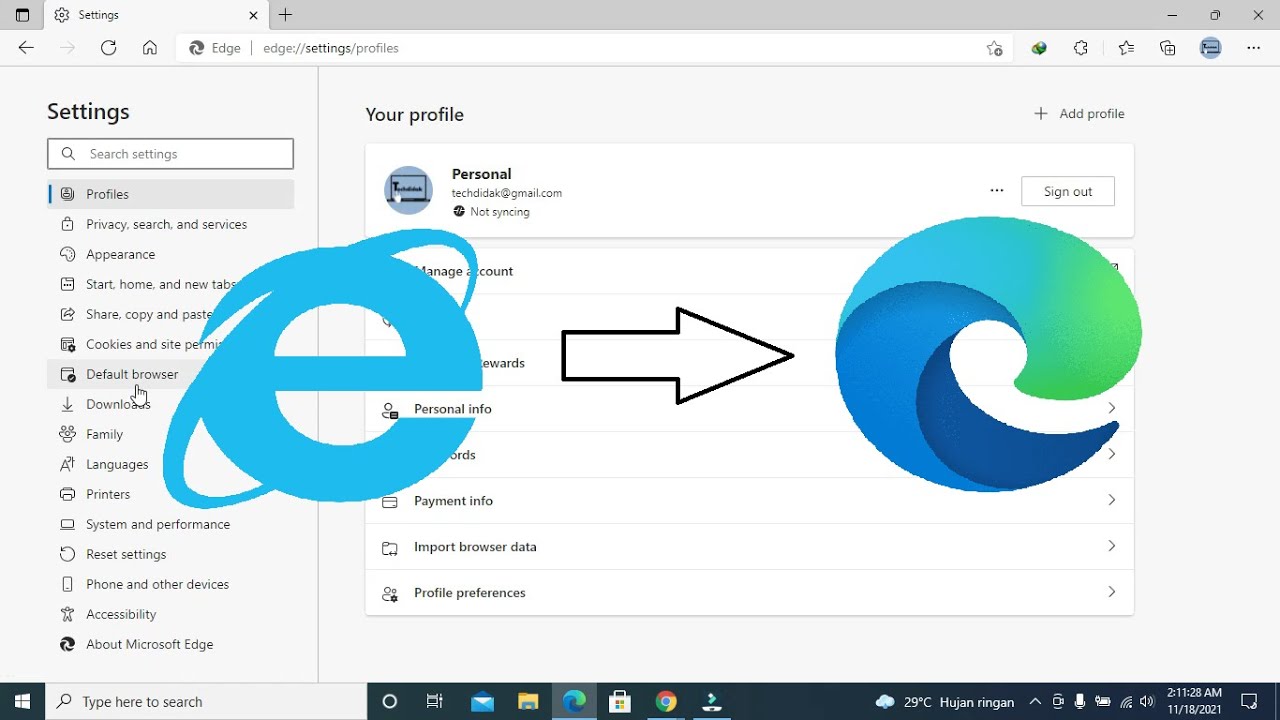This screenshot has height=720, width=1280.
Task: Click the profile avatar in toolbar
Action: click(x=1211, y=48)
